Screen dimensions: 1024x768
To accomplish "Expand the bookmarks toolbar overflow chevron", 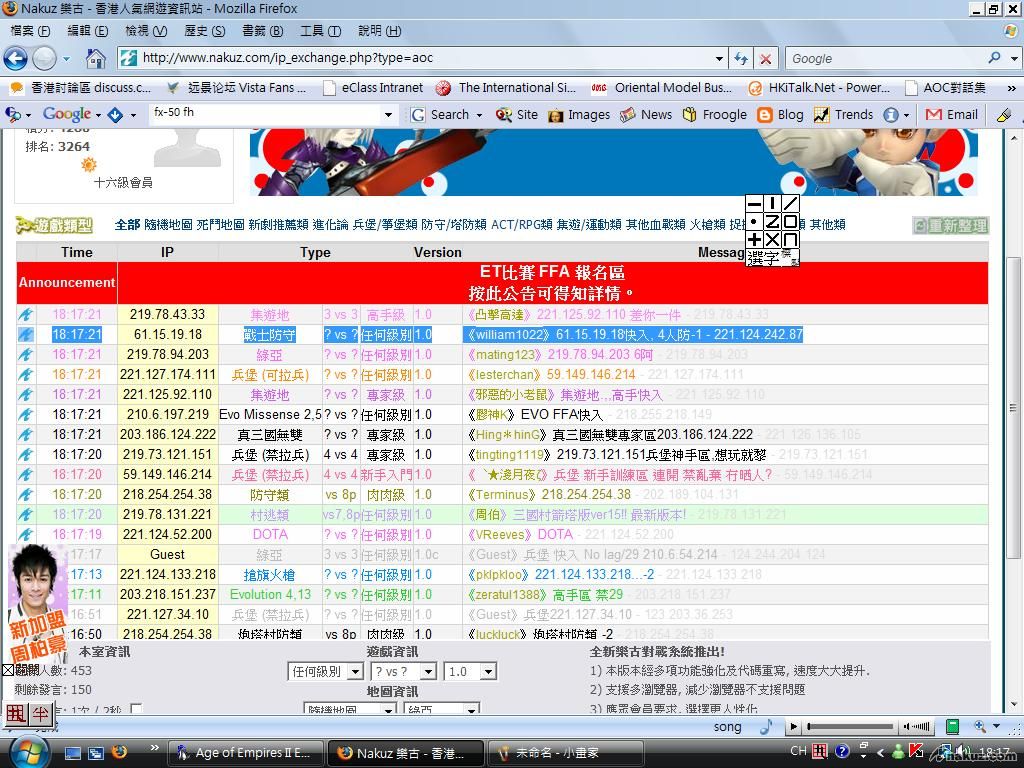I will pos(1012,88).
